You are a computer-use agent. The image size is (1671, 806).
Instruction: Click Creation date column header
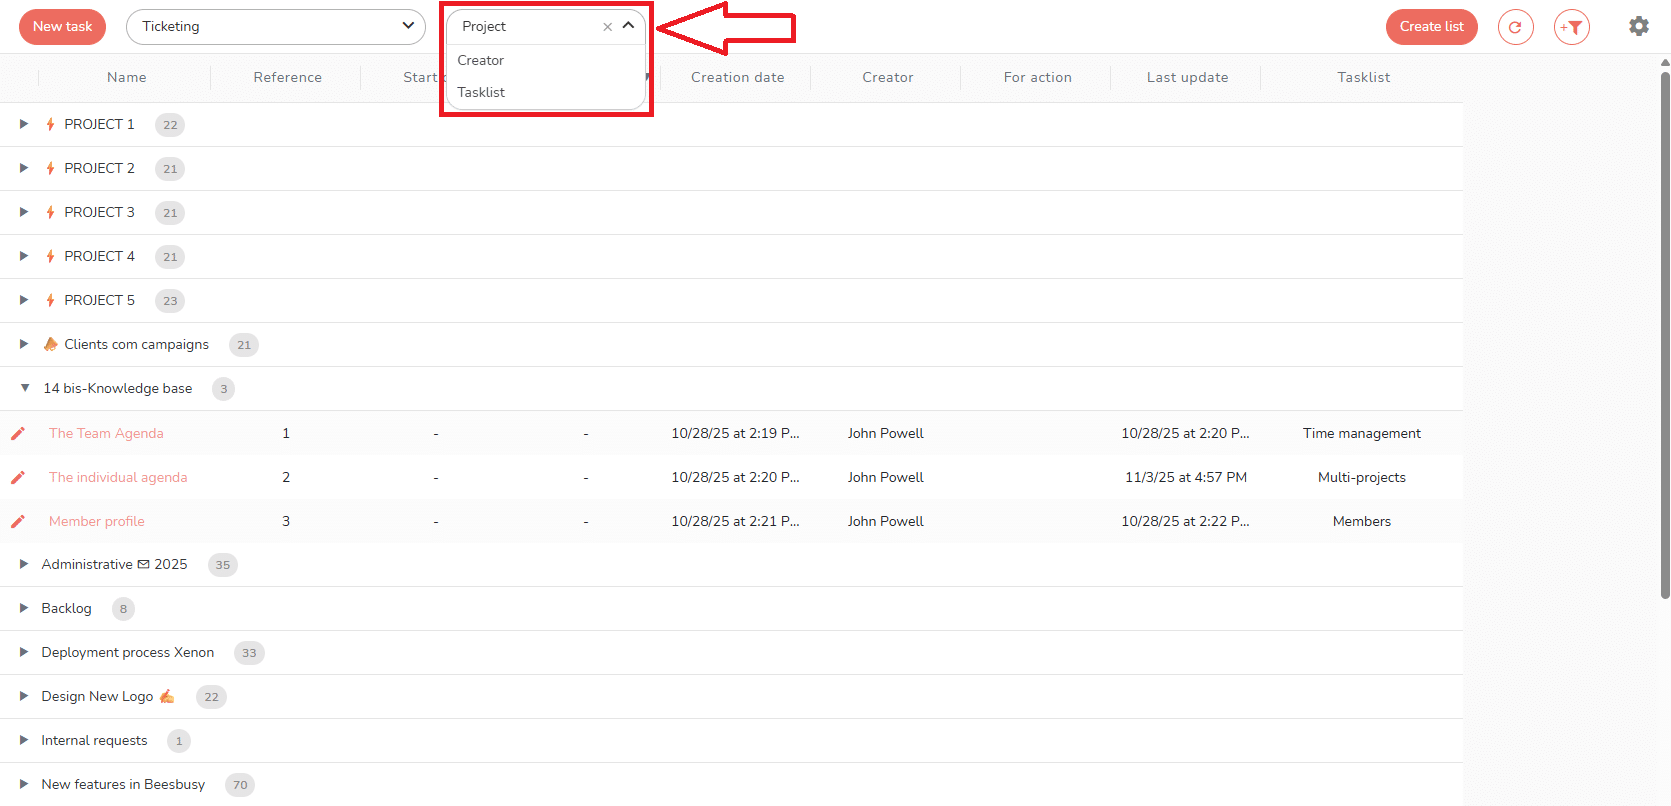pos(738,77)
